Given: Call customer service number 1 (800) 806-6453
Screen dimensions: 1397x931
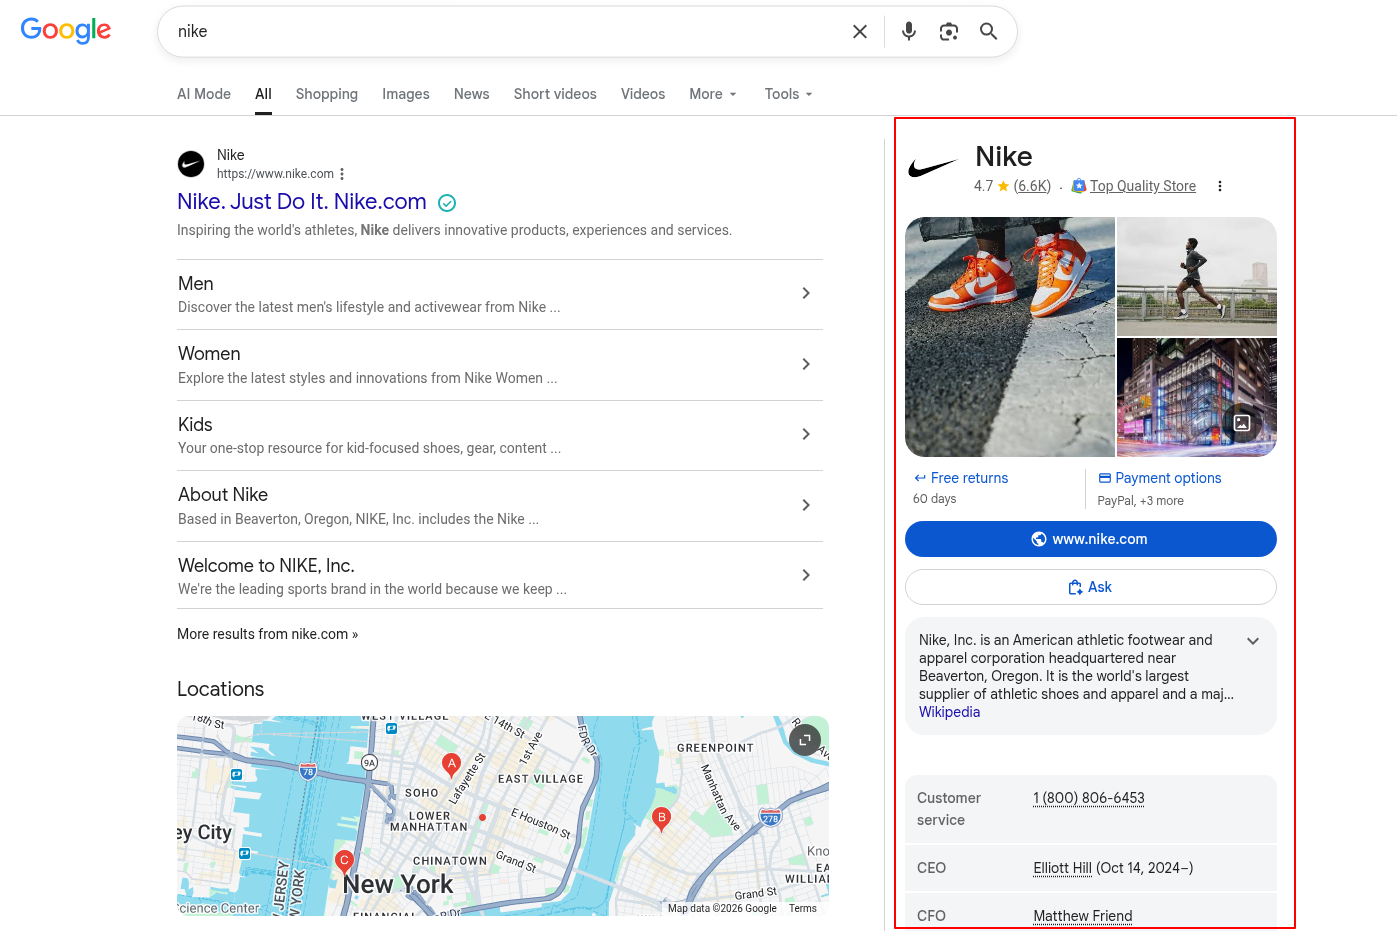Looking at the screenshot, I should click(x=1089, y=798).
